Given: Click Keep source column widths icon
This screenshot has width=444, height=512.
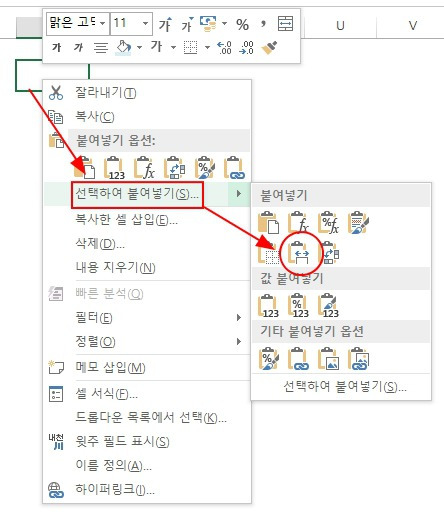Looking at the screenshot, I should pyautogui.click(x=299, y=253).
